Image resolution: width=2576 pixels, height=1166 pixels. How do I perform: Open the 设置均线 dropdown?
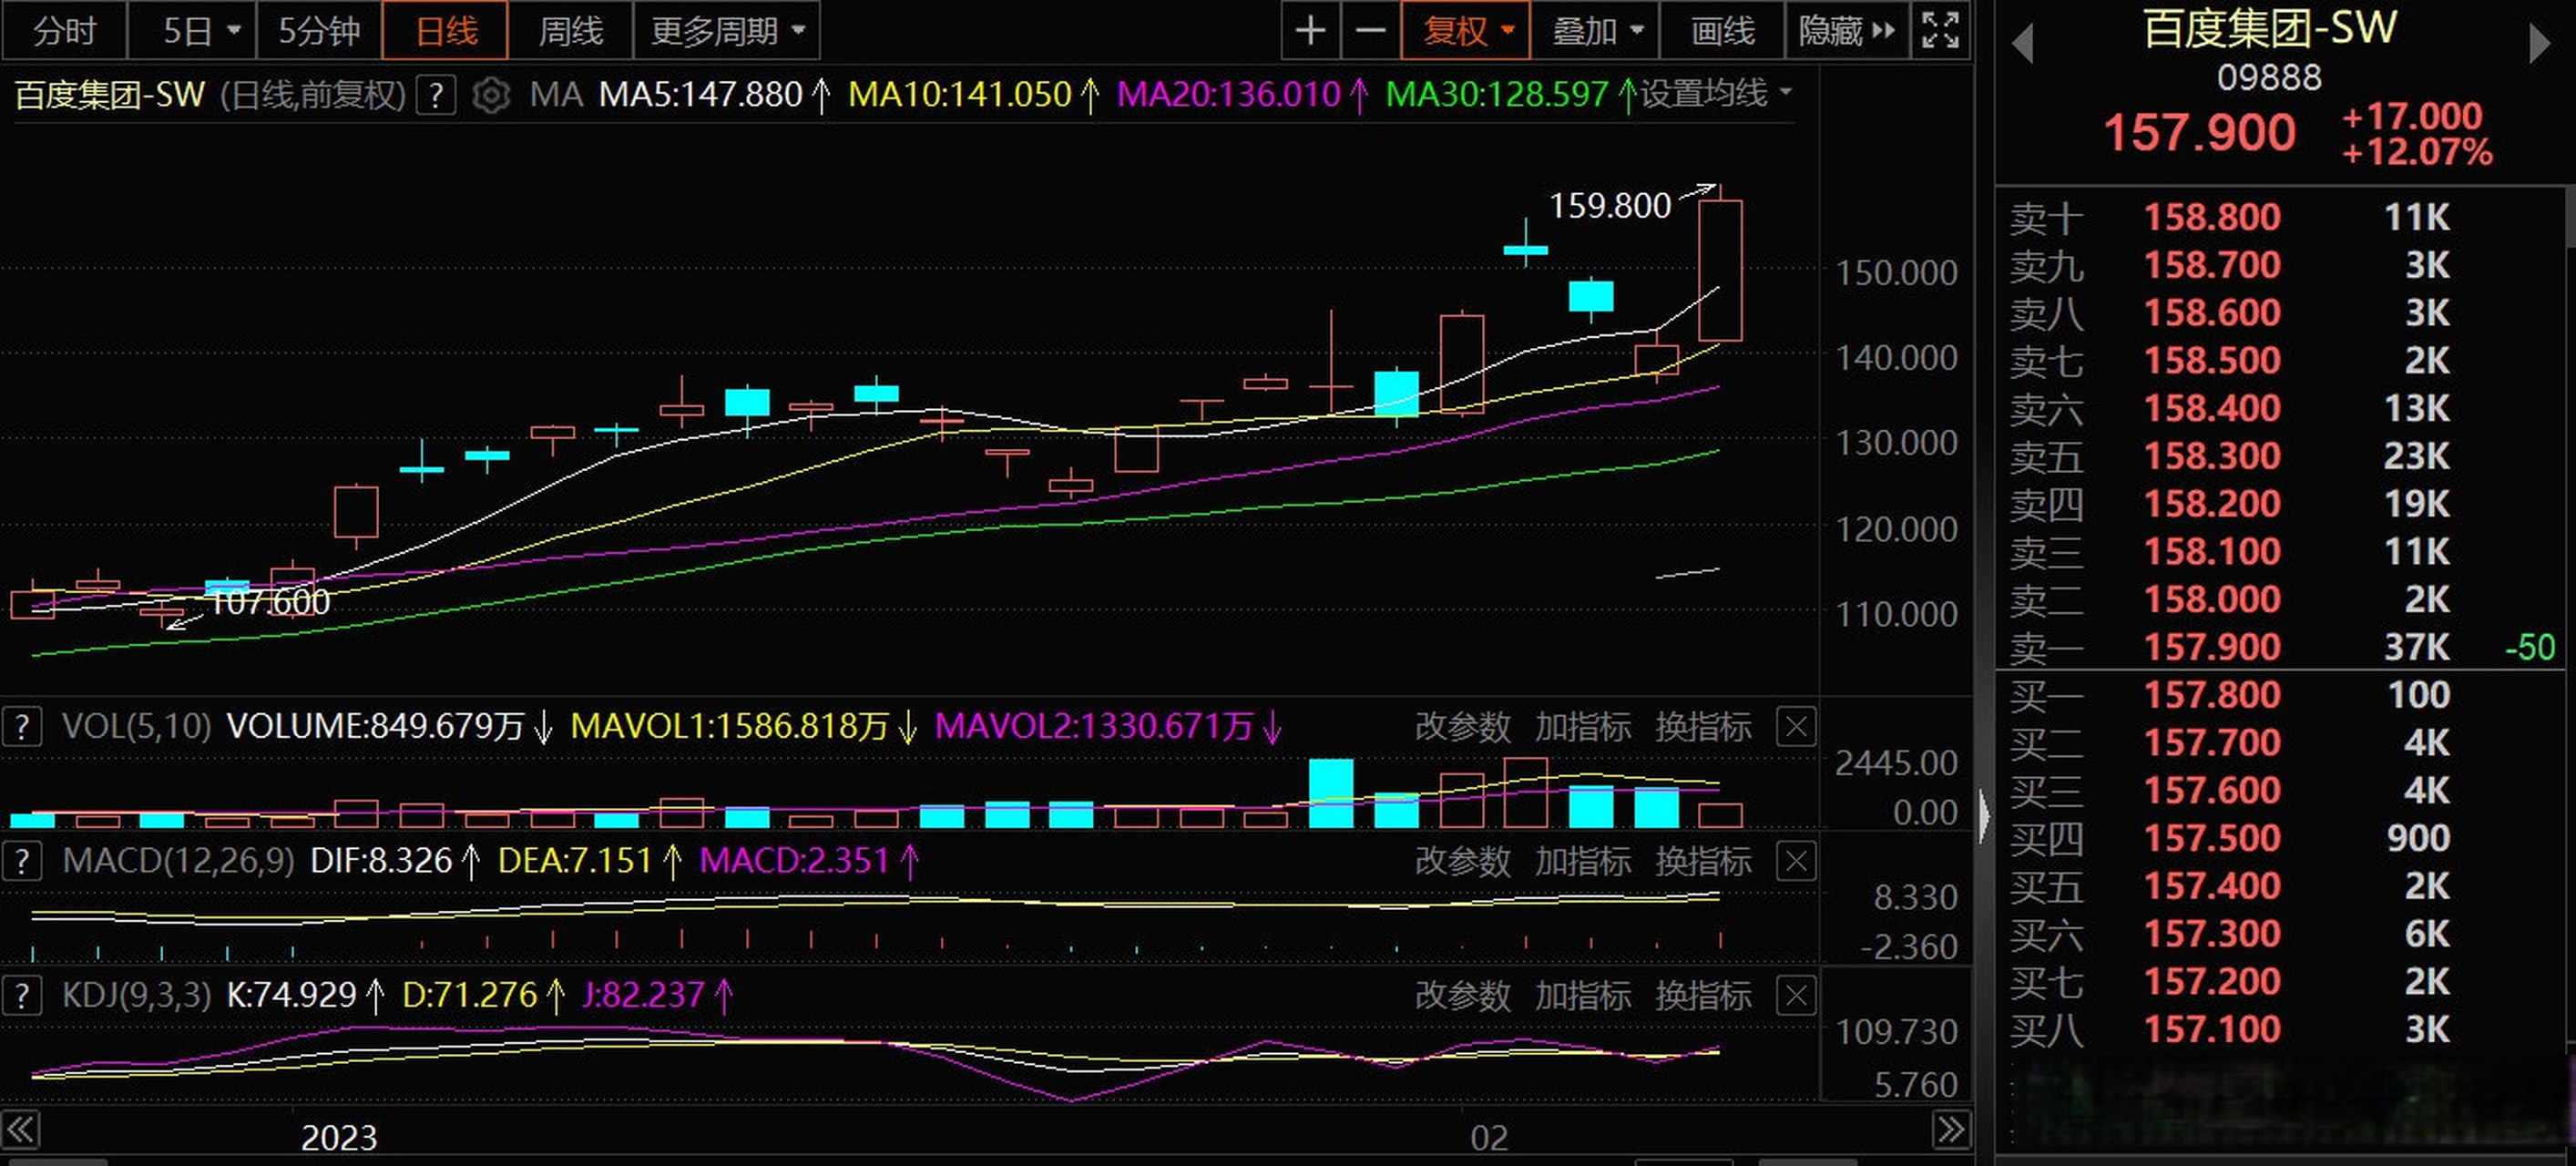1715,94
